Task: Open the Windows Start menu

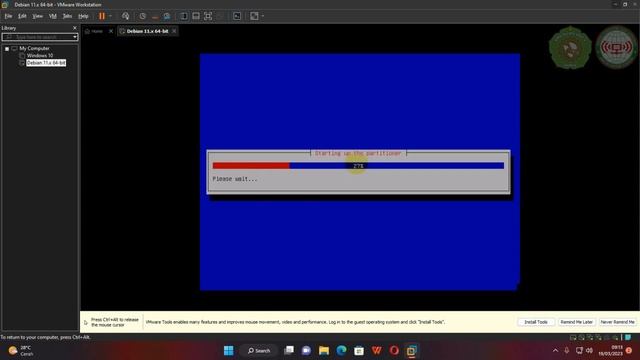Action: coord(229,350)
